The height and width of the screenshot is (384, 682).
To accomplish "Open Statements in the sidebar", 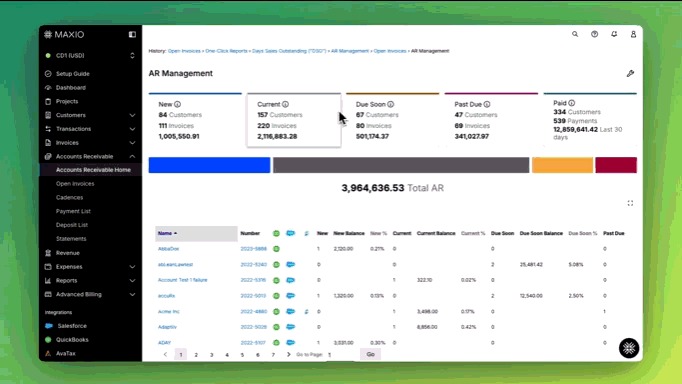I will pyautogui.click(x=71, y=239).
